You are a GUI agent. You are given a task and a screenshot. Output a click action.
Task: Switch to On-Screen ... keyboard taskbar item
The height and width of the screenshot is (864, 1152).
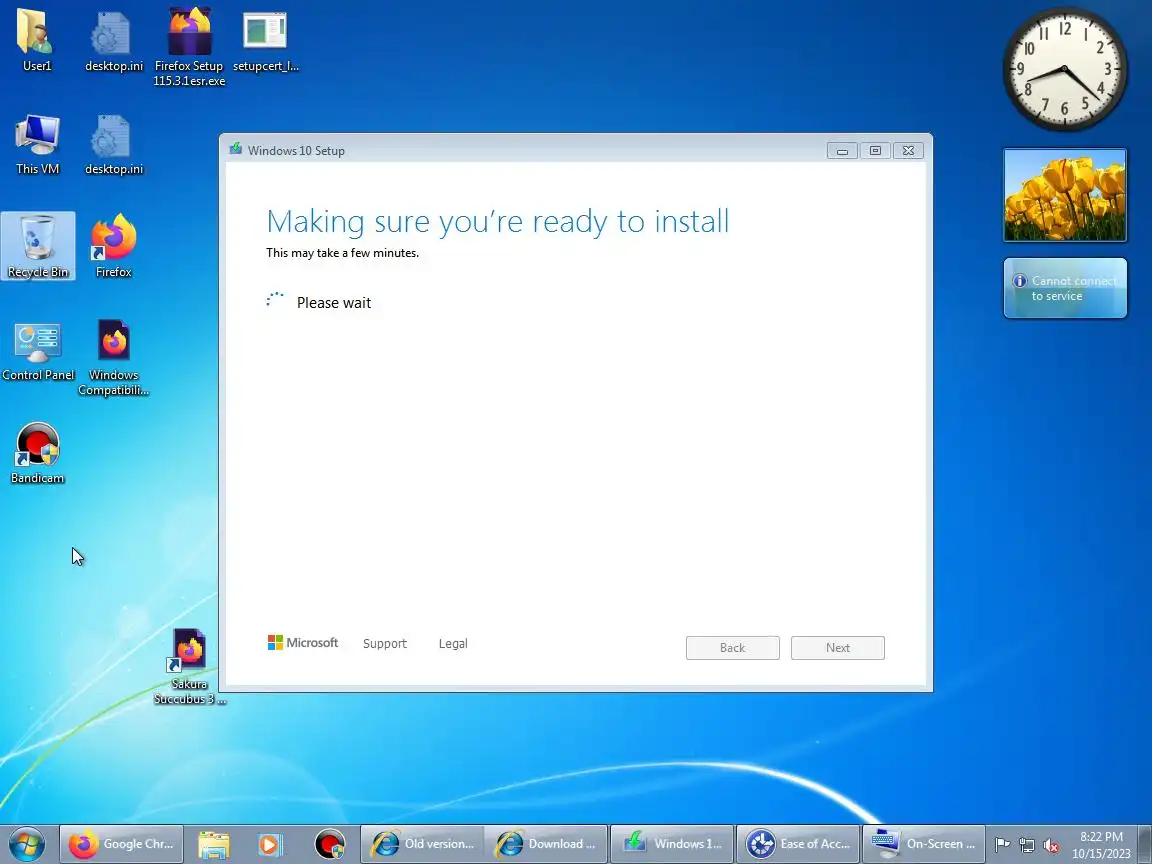tap(924, 844)
